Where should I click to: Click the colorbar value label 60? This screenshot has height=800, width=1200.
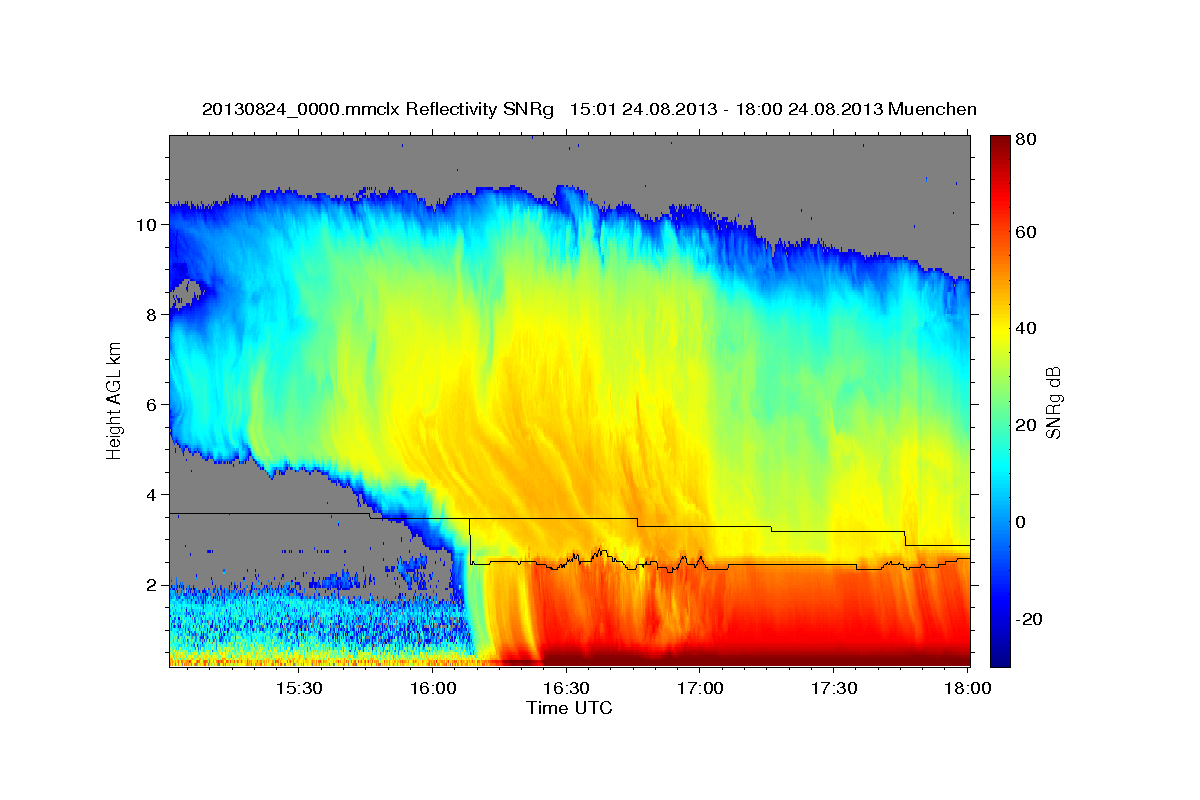coord(1025,232)
